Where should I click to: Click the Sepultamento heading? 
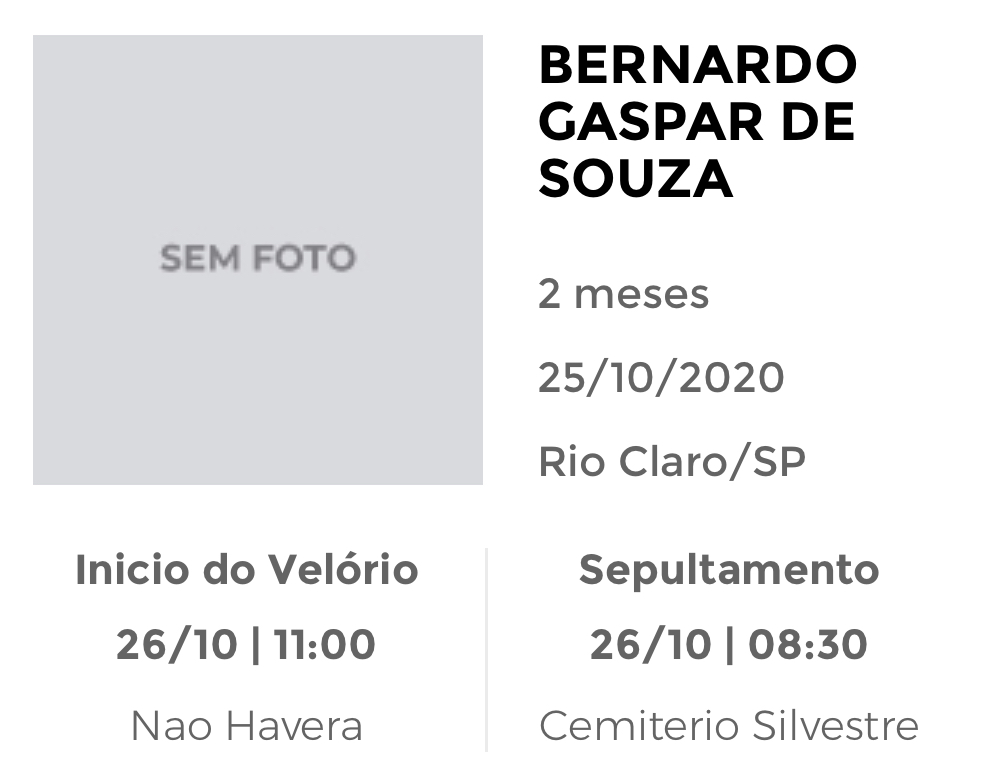pos(729,571)
